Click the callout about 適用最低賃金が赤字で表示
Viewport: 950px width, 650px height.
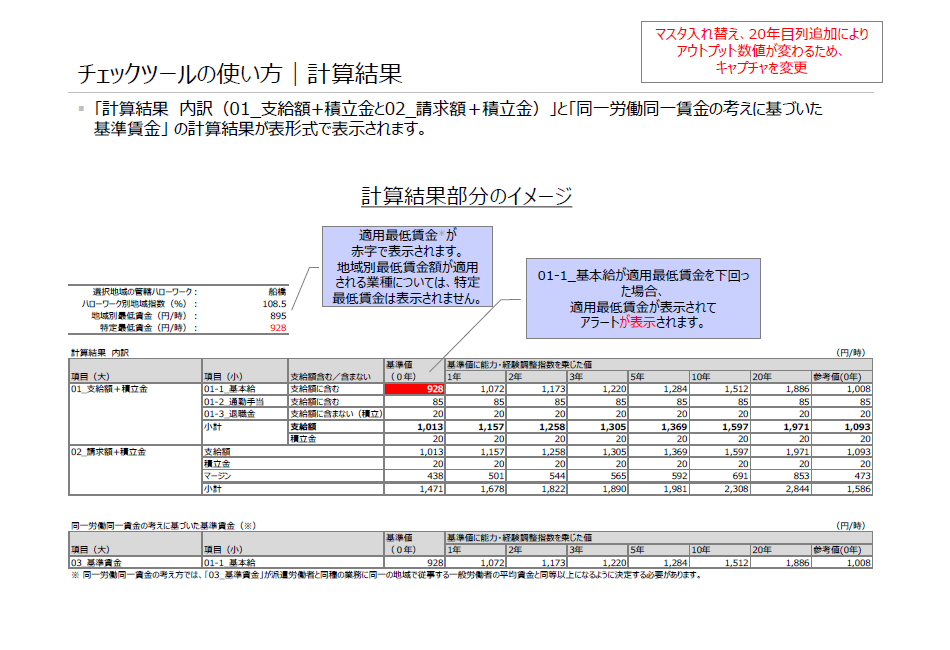(x=407, y=267)
